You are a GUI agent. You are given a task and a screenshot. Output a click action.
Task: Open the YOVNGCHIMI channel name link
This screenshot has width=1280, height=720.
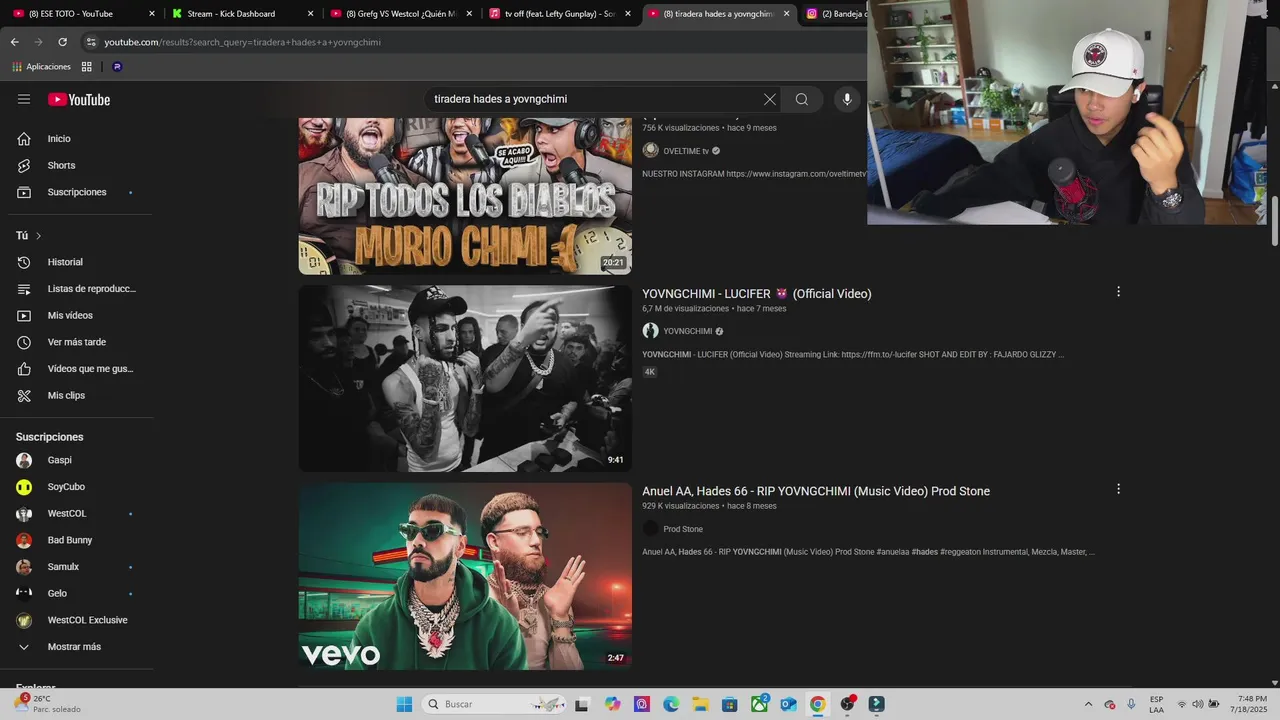point(688,331)
